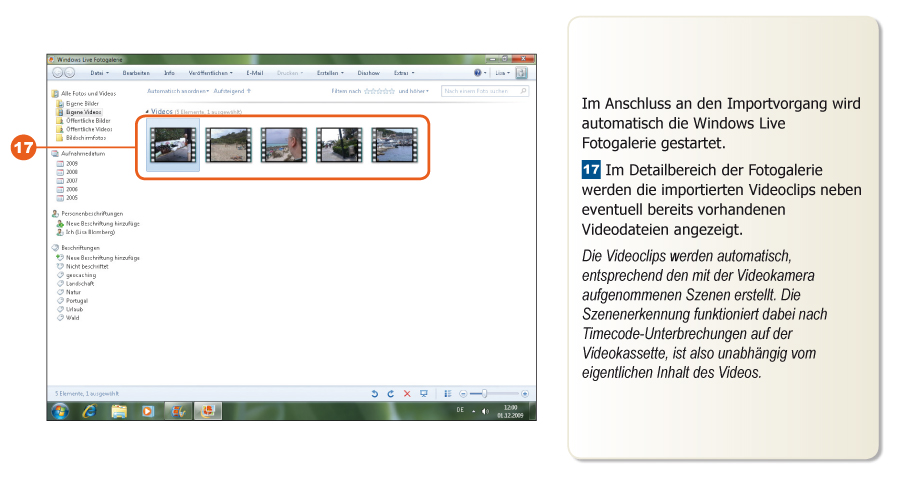This screenshot has width=900, height=480.
Task: Click the back navigation arrow
Action: click(57, 73)
